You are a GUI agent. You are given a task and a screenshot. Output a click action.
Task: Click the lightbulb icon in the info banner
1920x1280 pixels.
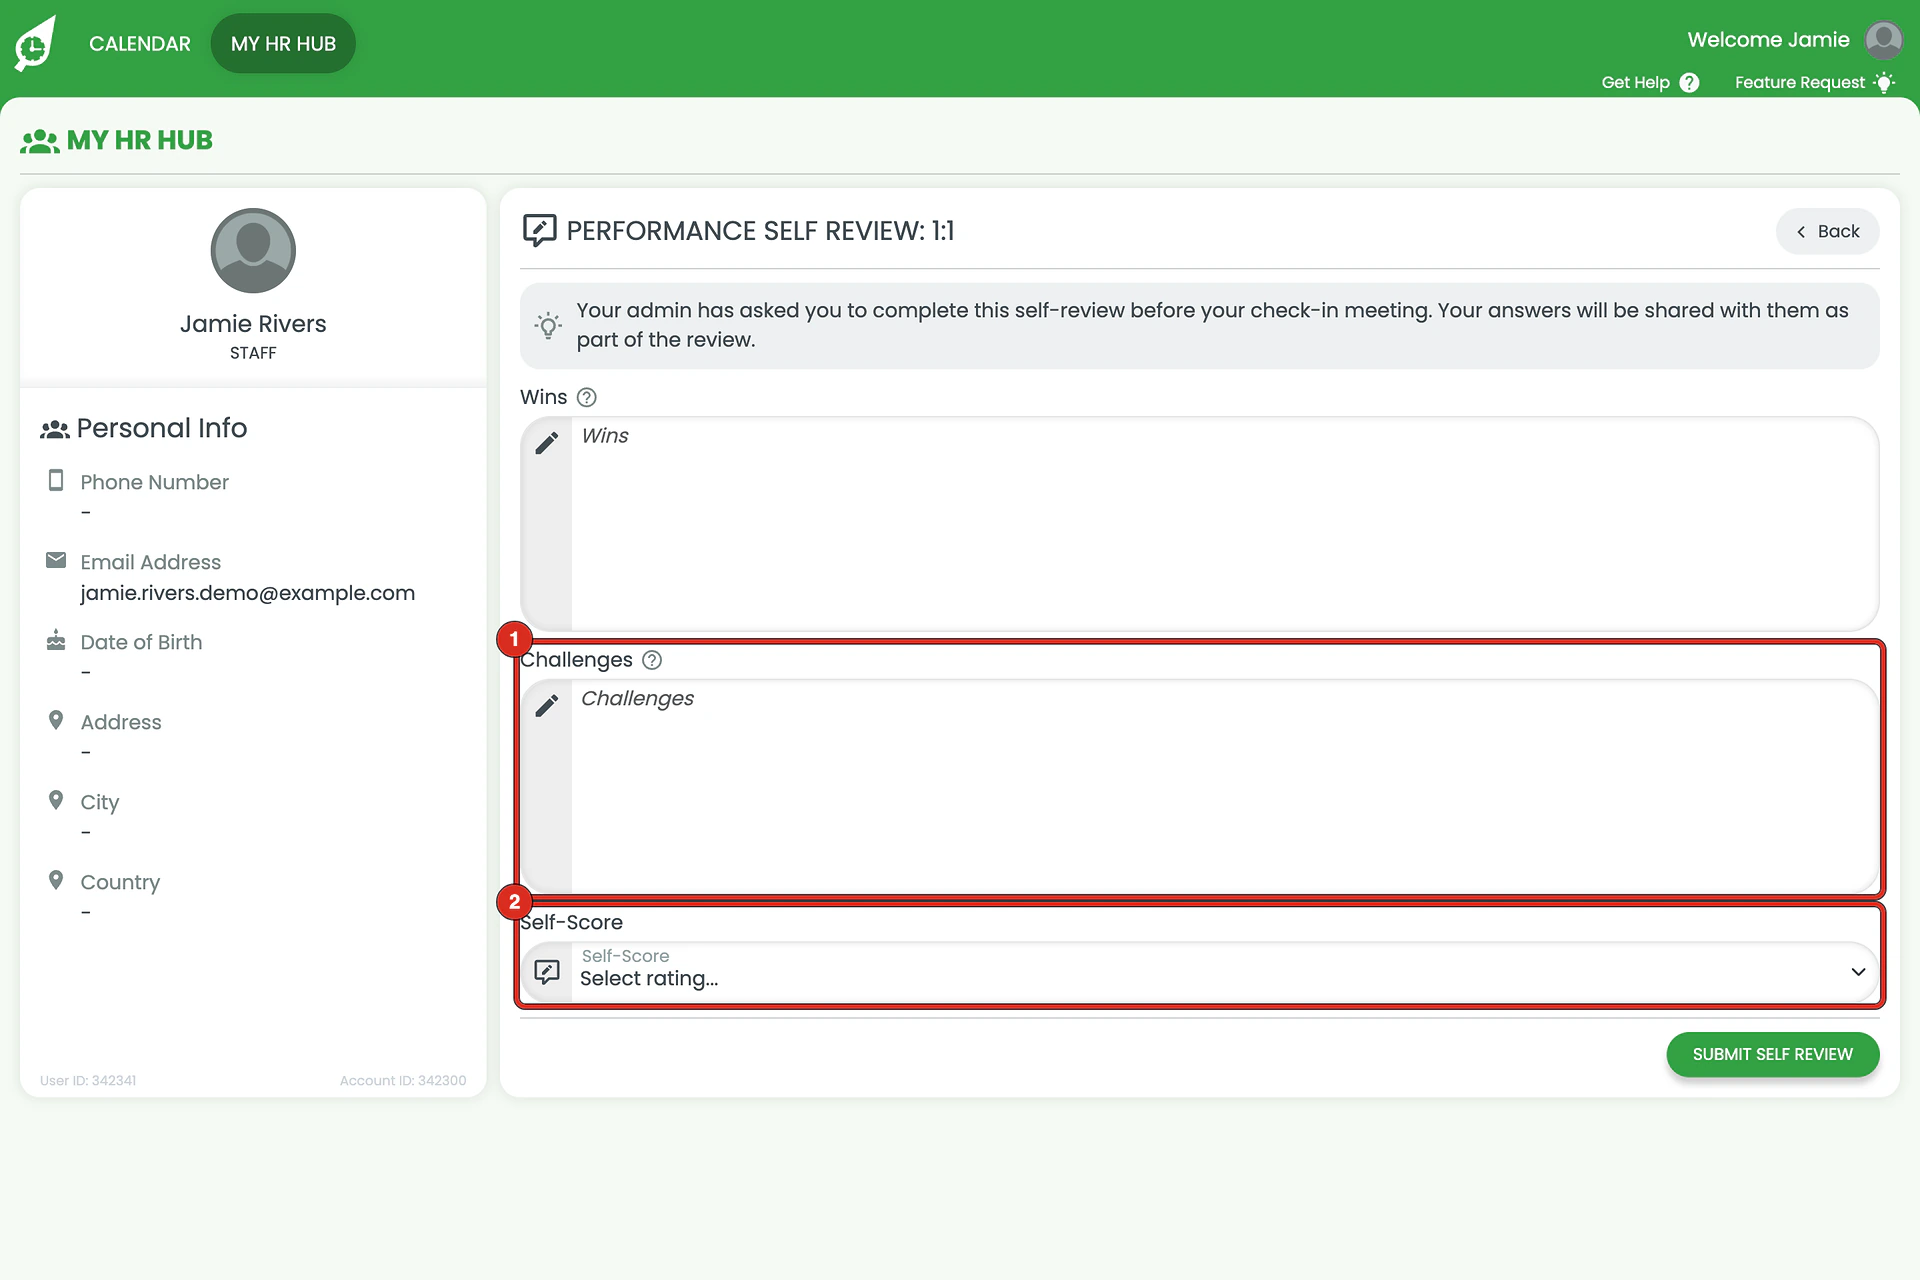click(548, 326)
